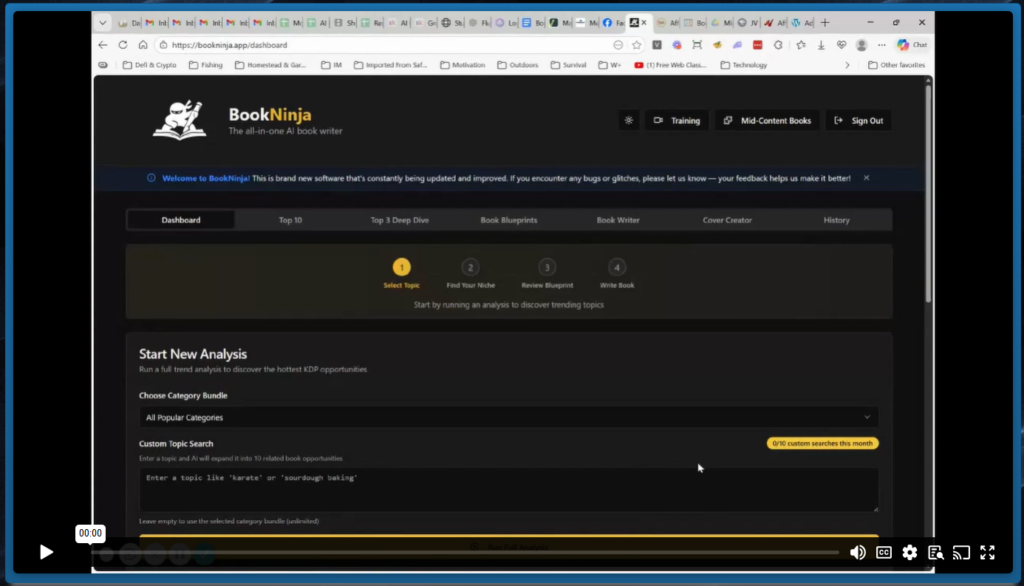Open video player settings gear
Image resolution: width=1024 pixels, height=586 pixels.
[909, 552]
